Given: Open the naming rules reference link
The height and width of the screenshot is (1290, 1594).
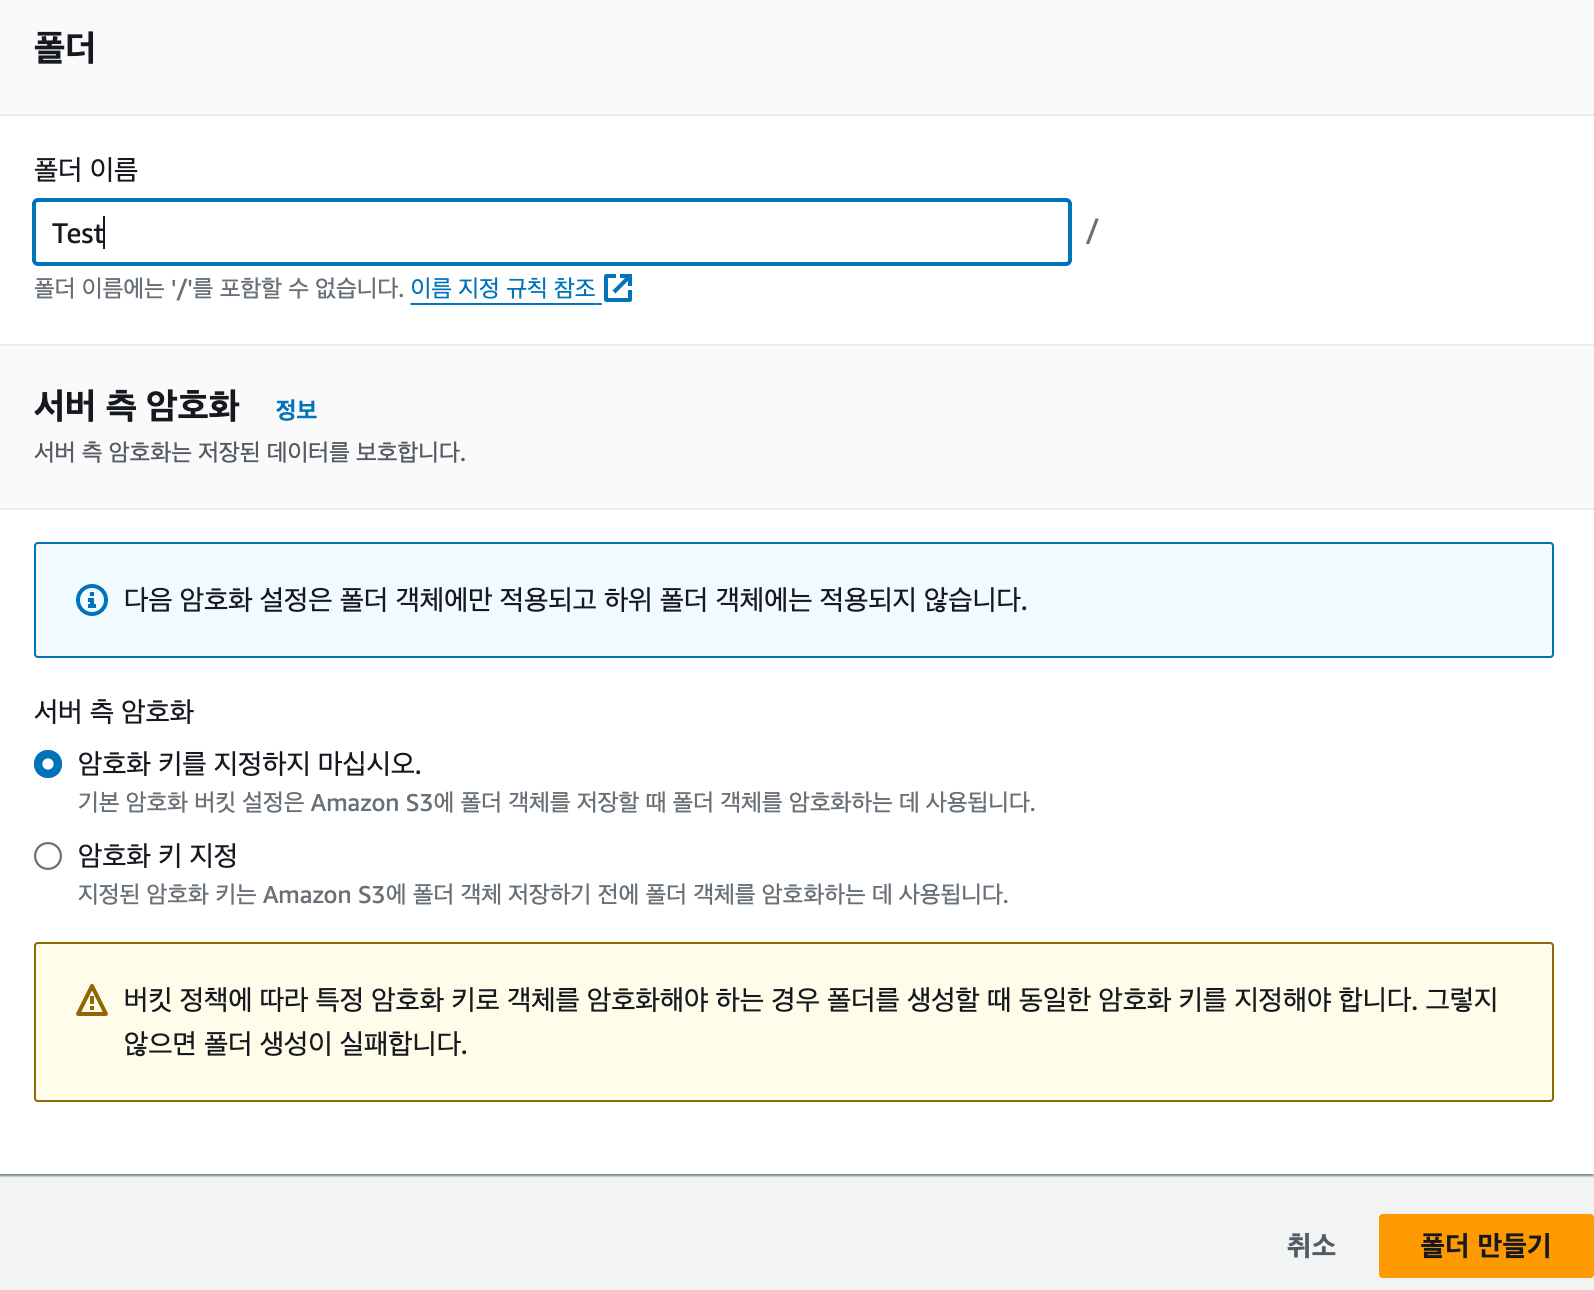Looking at the screenshot, I should [503, 288].
